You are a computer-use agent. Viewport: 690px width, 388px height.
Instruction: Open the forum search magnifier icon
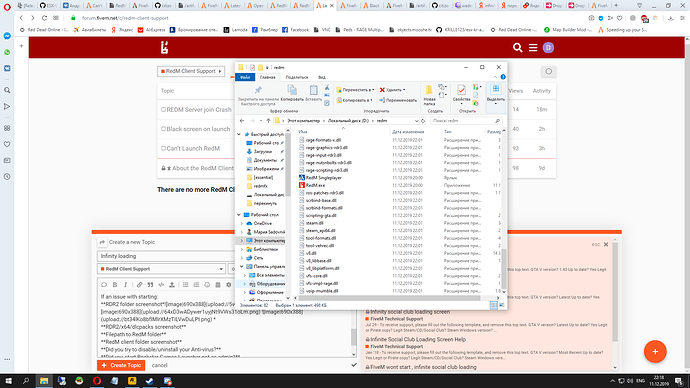coord(518,48)
